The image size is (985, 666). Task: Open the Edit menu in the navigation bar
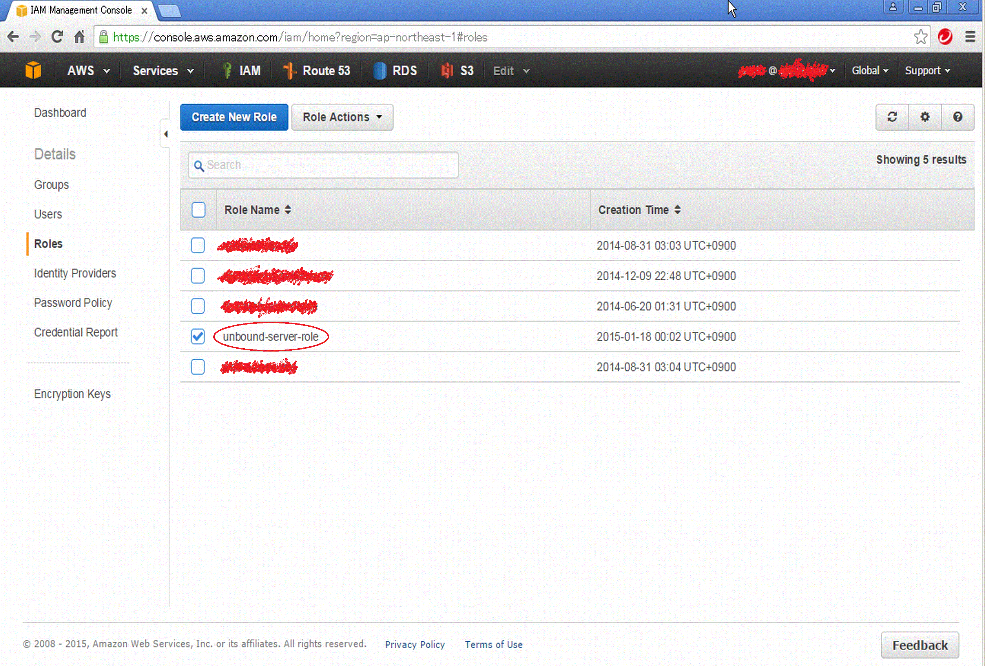click(509, 71)
